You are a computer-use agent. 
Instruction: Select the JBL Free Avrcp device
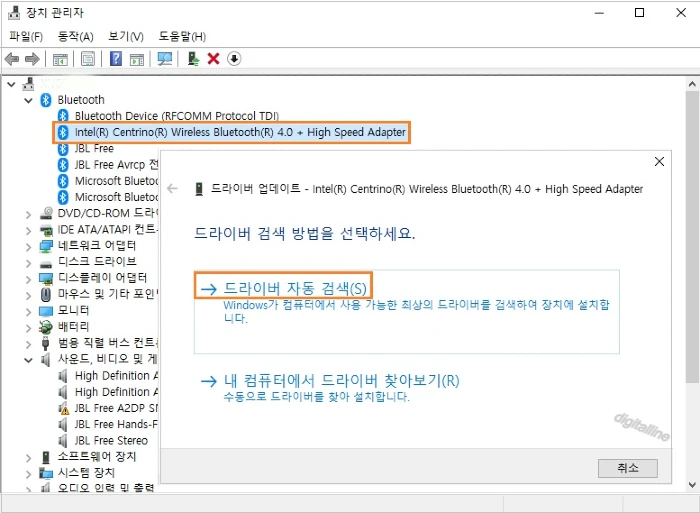tap(116, 164)
